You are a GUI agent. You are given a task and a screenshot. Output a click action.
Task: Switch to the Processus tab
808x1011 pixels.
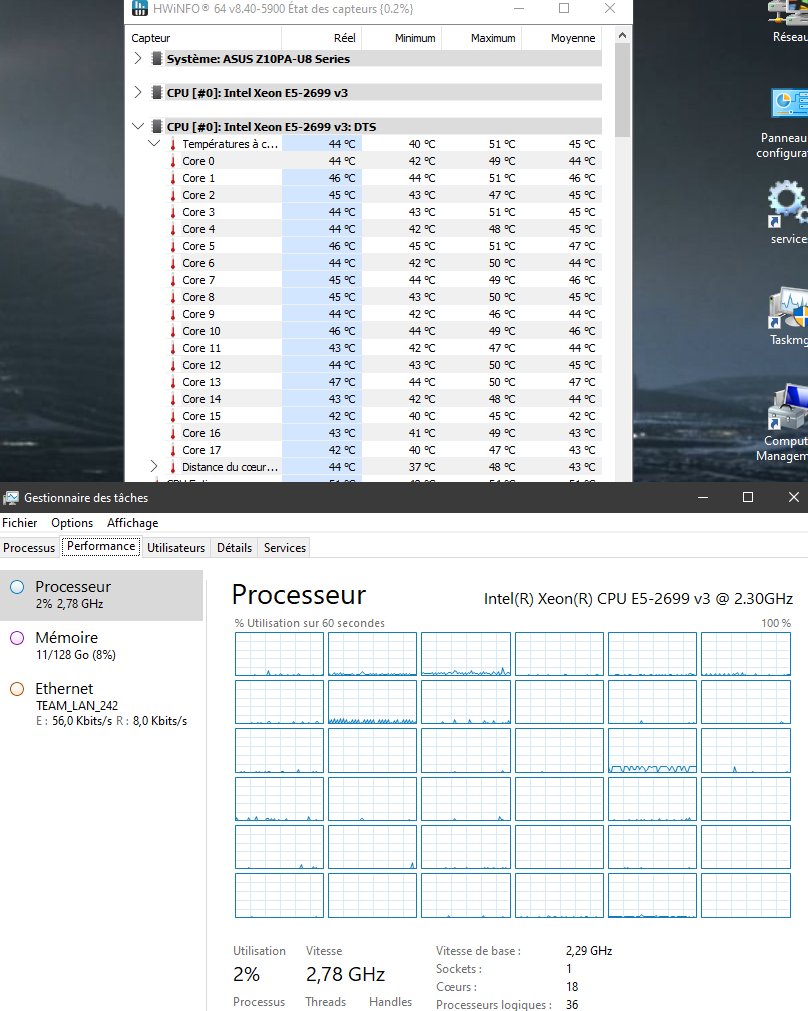pyautogui.click(x=29, y=547)
